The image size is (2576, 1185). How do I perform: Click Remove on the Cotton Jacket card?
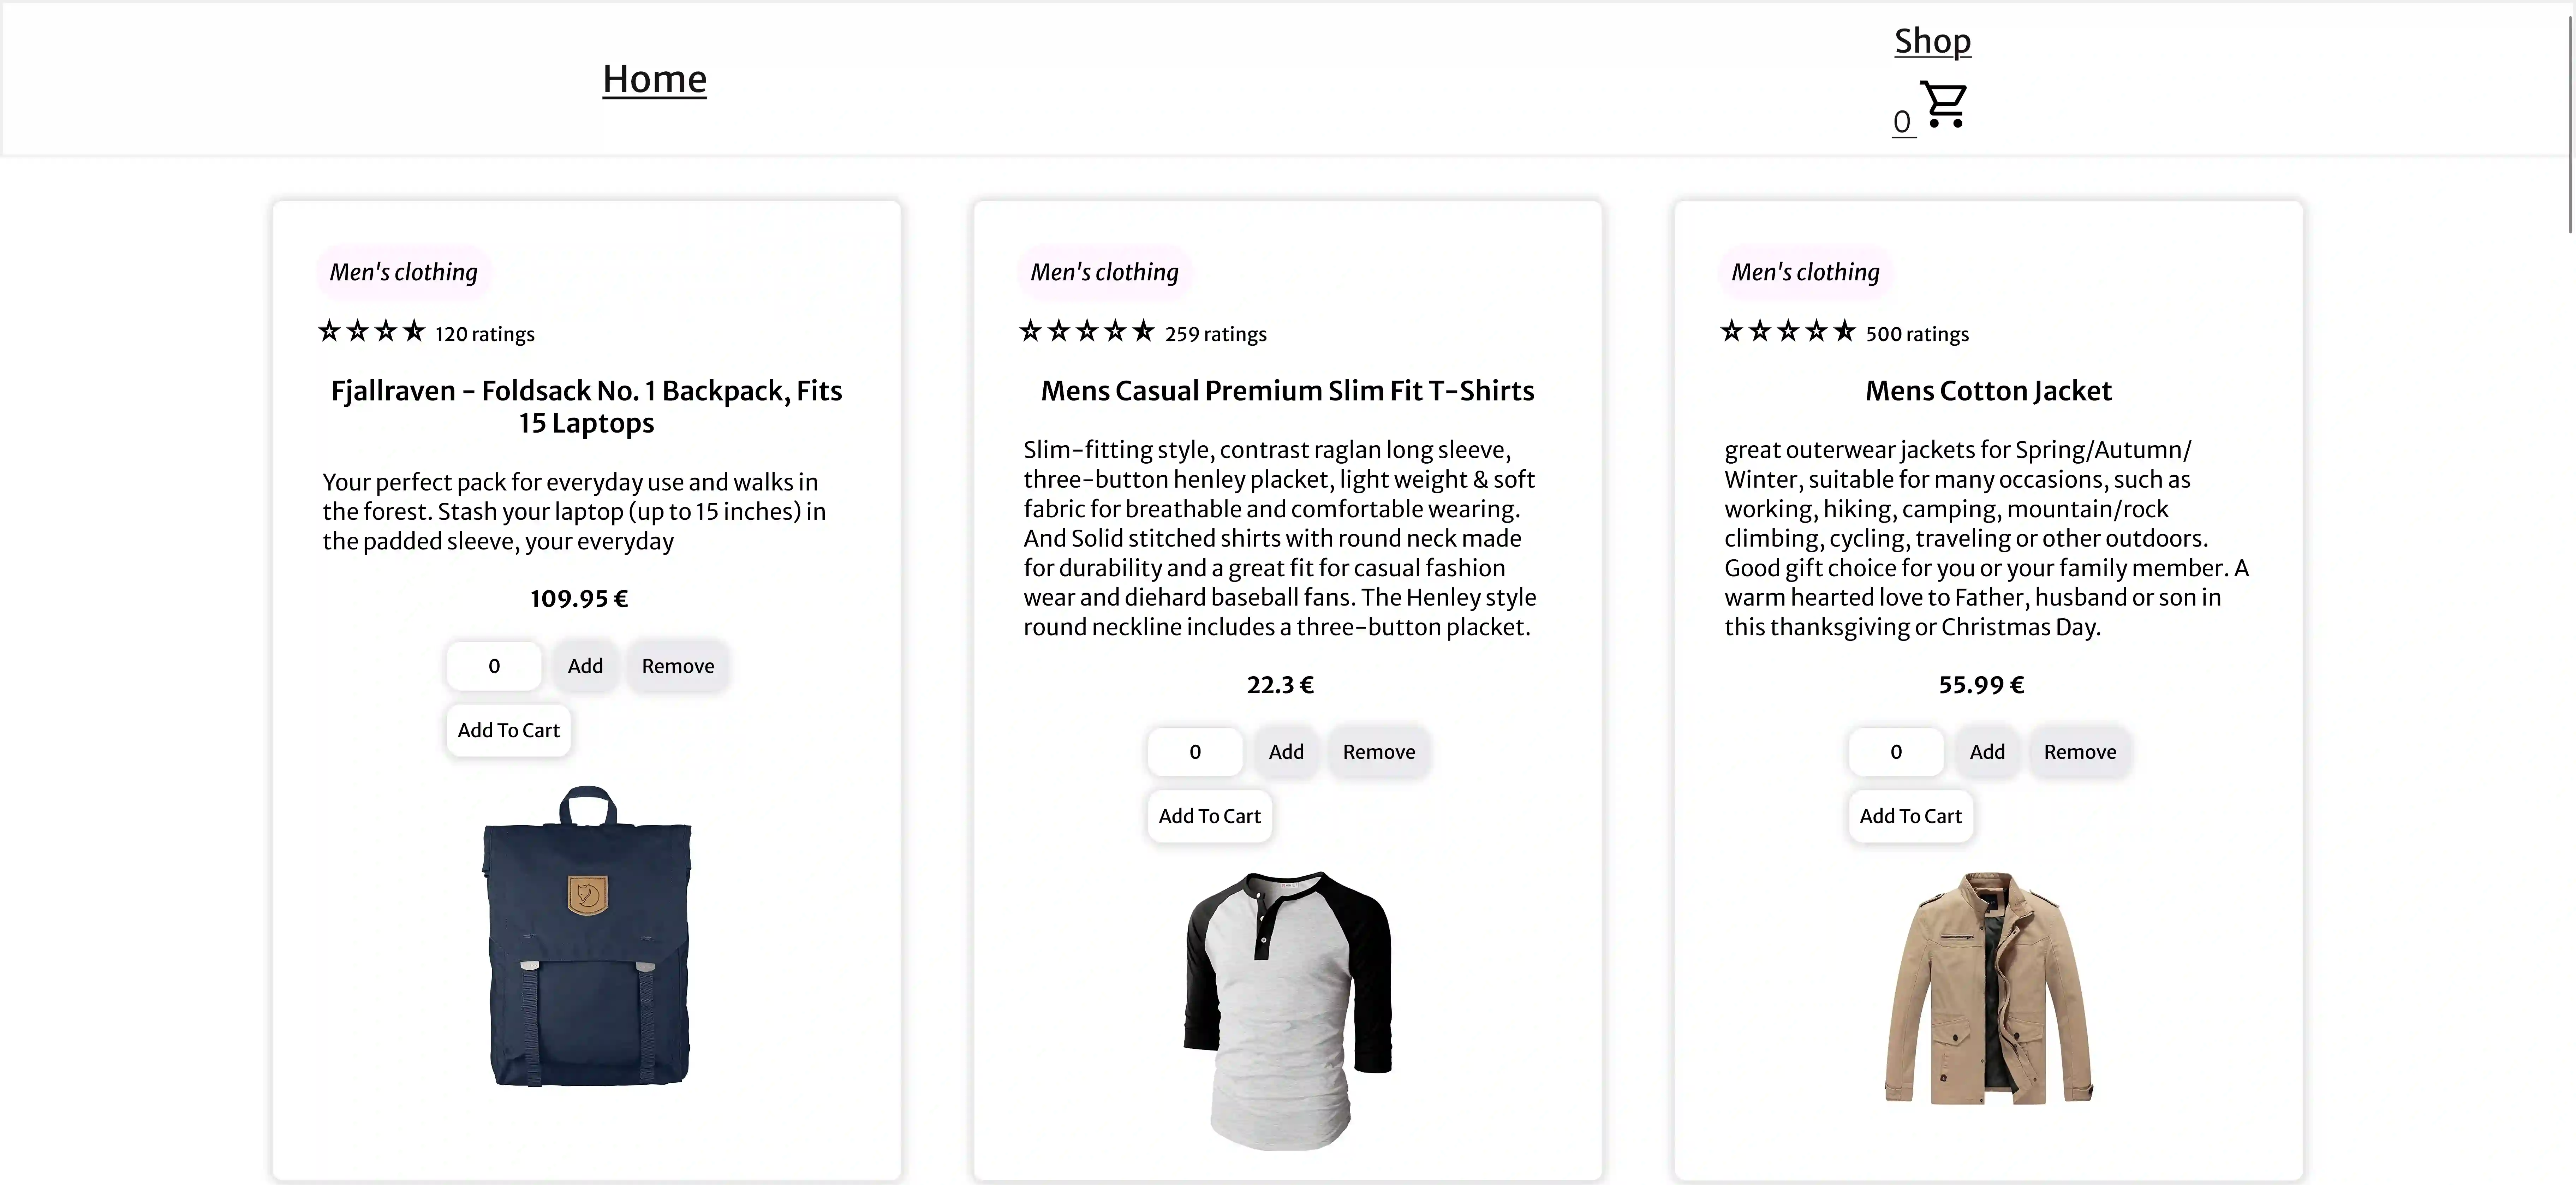(x=2080, y=751)
